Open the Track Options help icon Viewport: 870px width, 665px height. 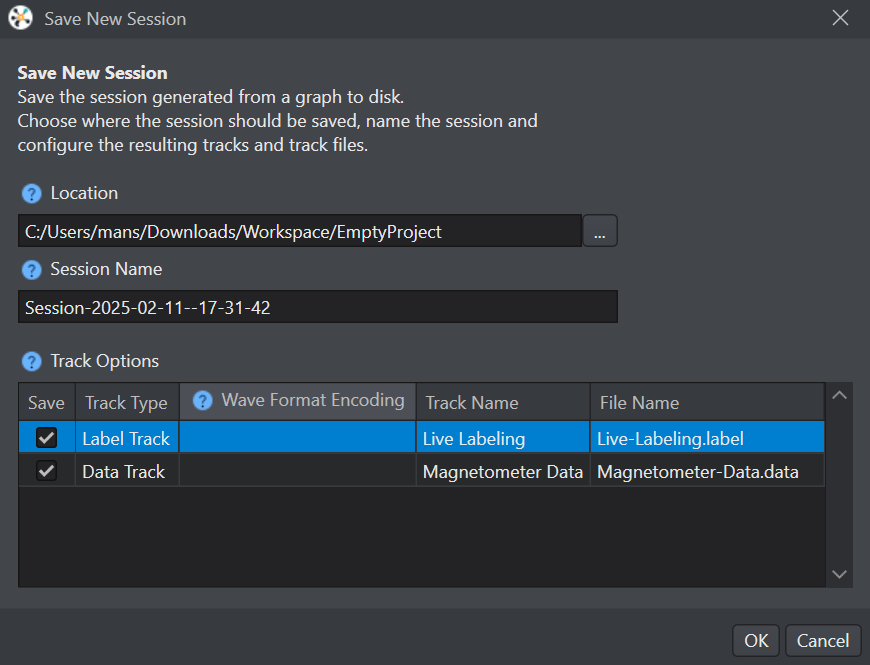pos(32,362)
